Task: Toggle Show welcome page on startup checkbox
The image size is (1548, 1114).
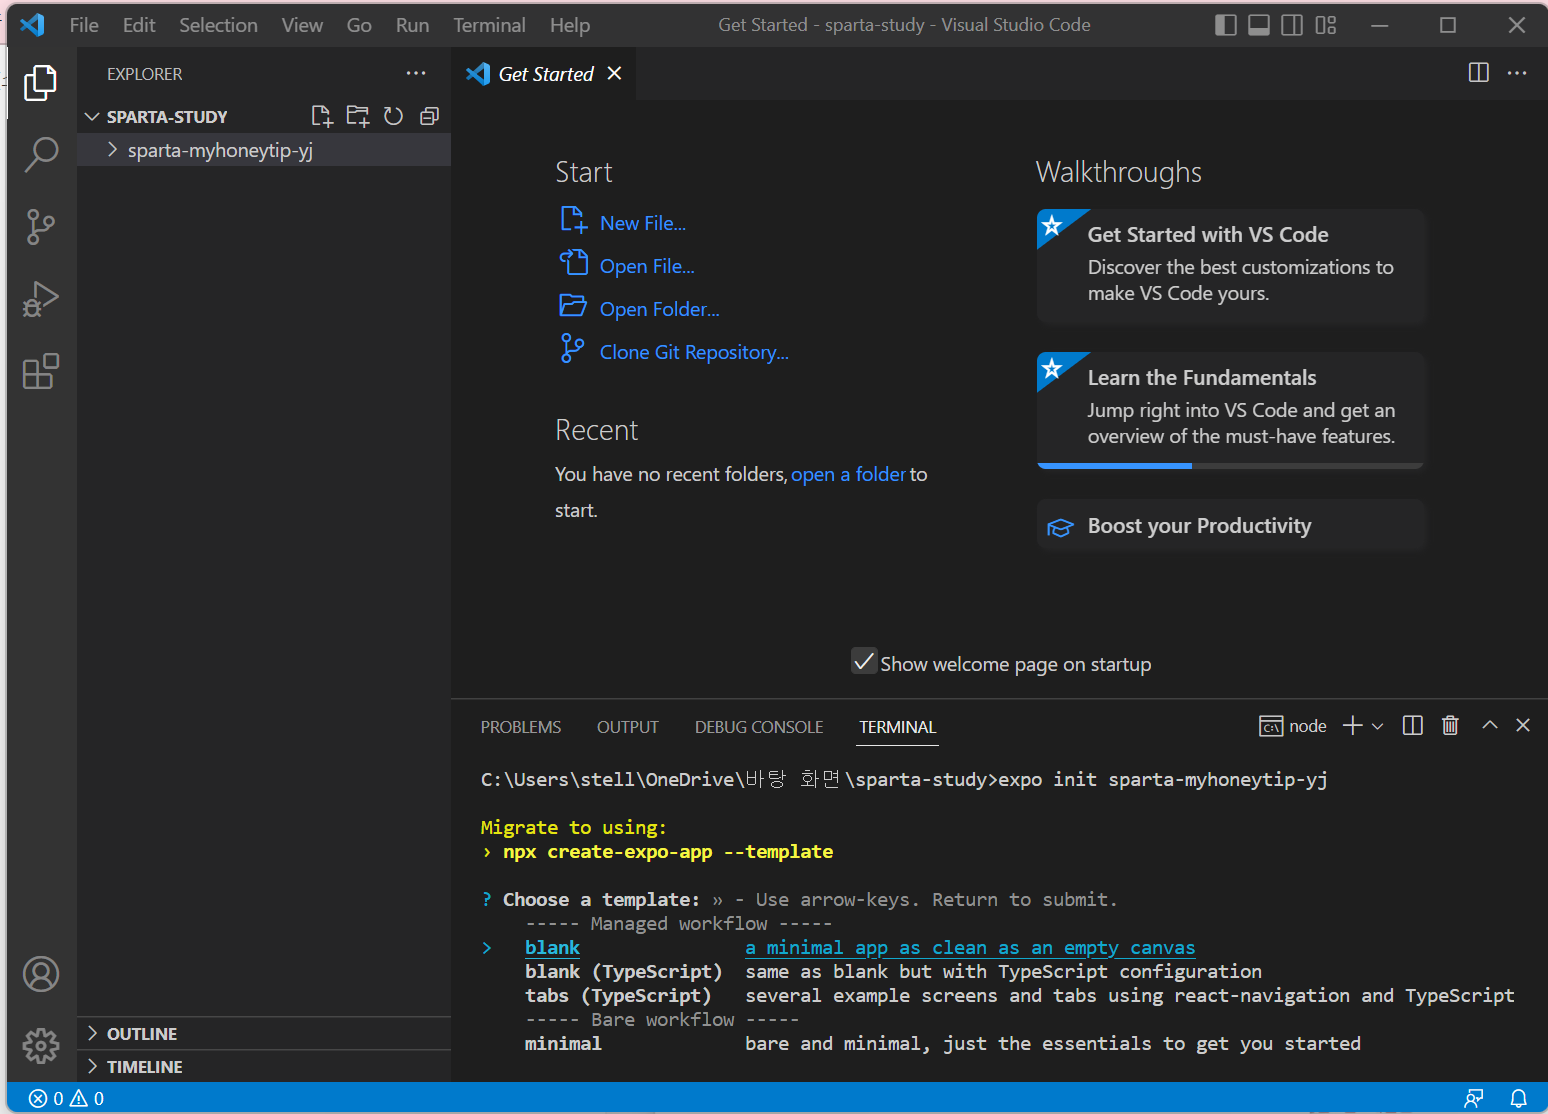Action: (864, 661)
